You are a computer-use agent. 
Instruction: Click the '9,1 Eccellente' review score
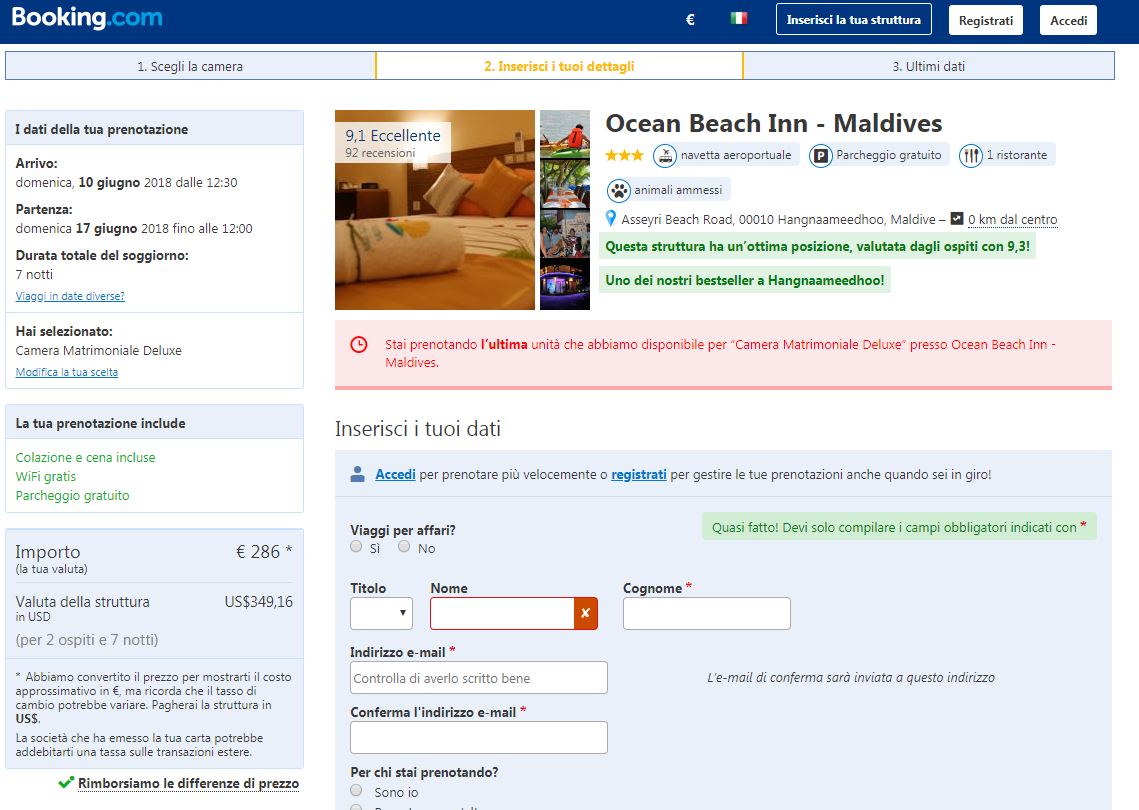pos(393,135)
